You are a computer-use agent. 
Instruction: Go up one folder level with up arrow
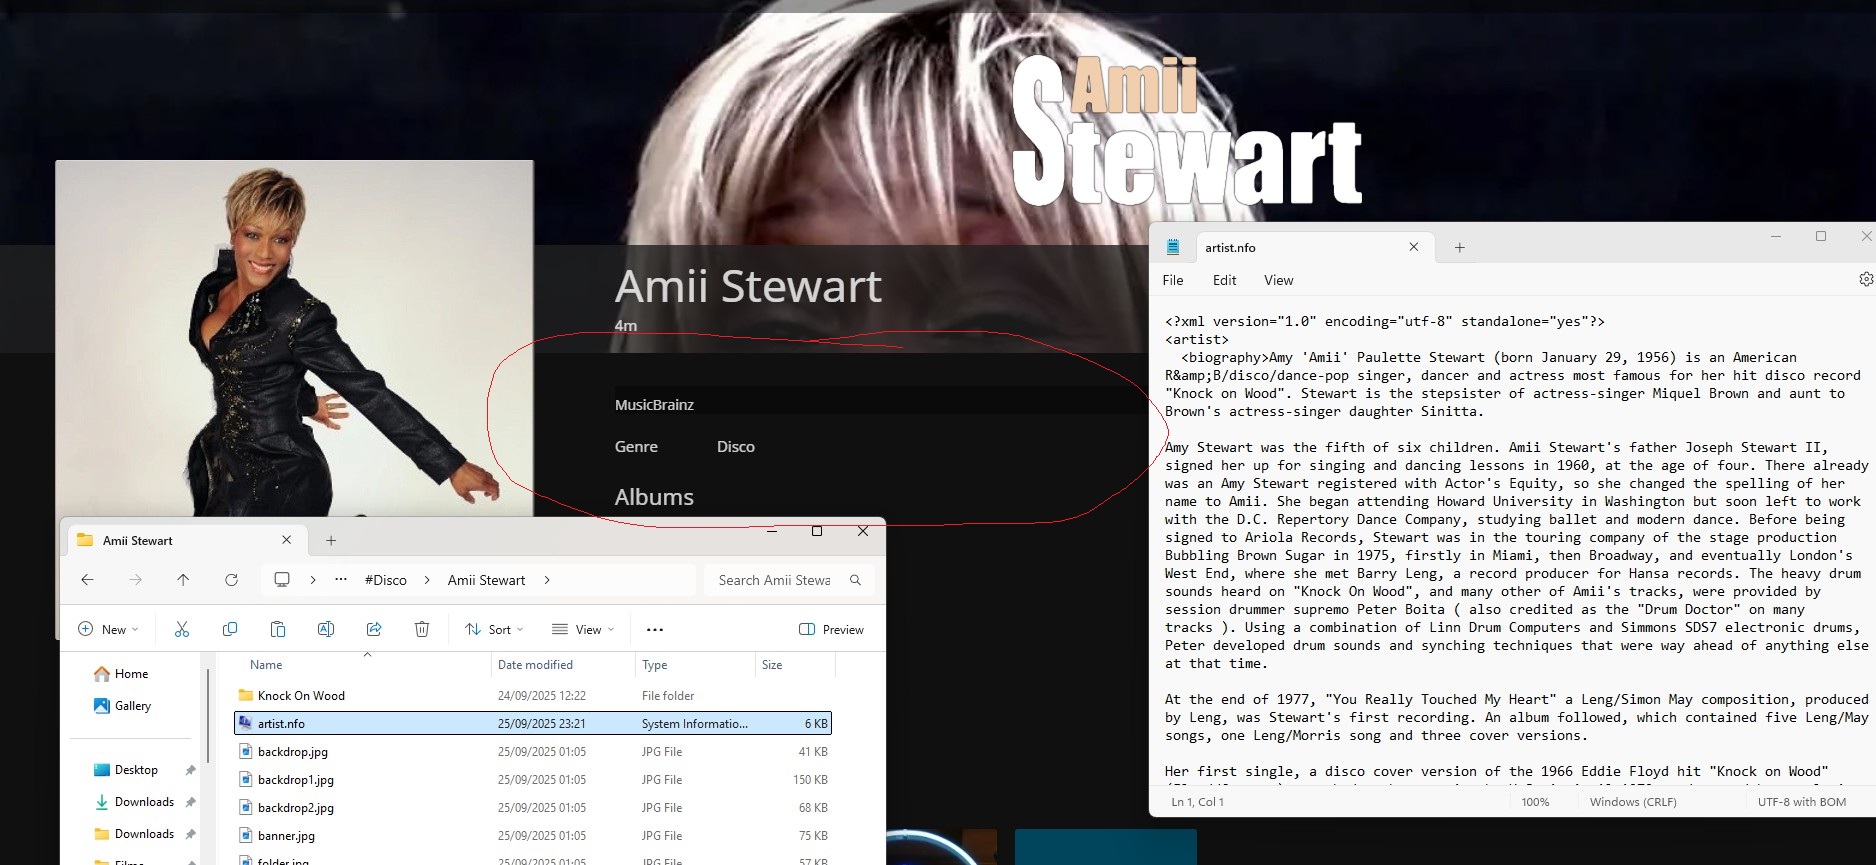183,580
